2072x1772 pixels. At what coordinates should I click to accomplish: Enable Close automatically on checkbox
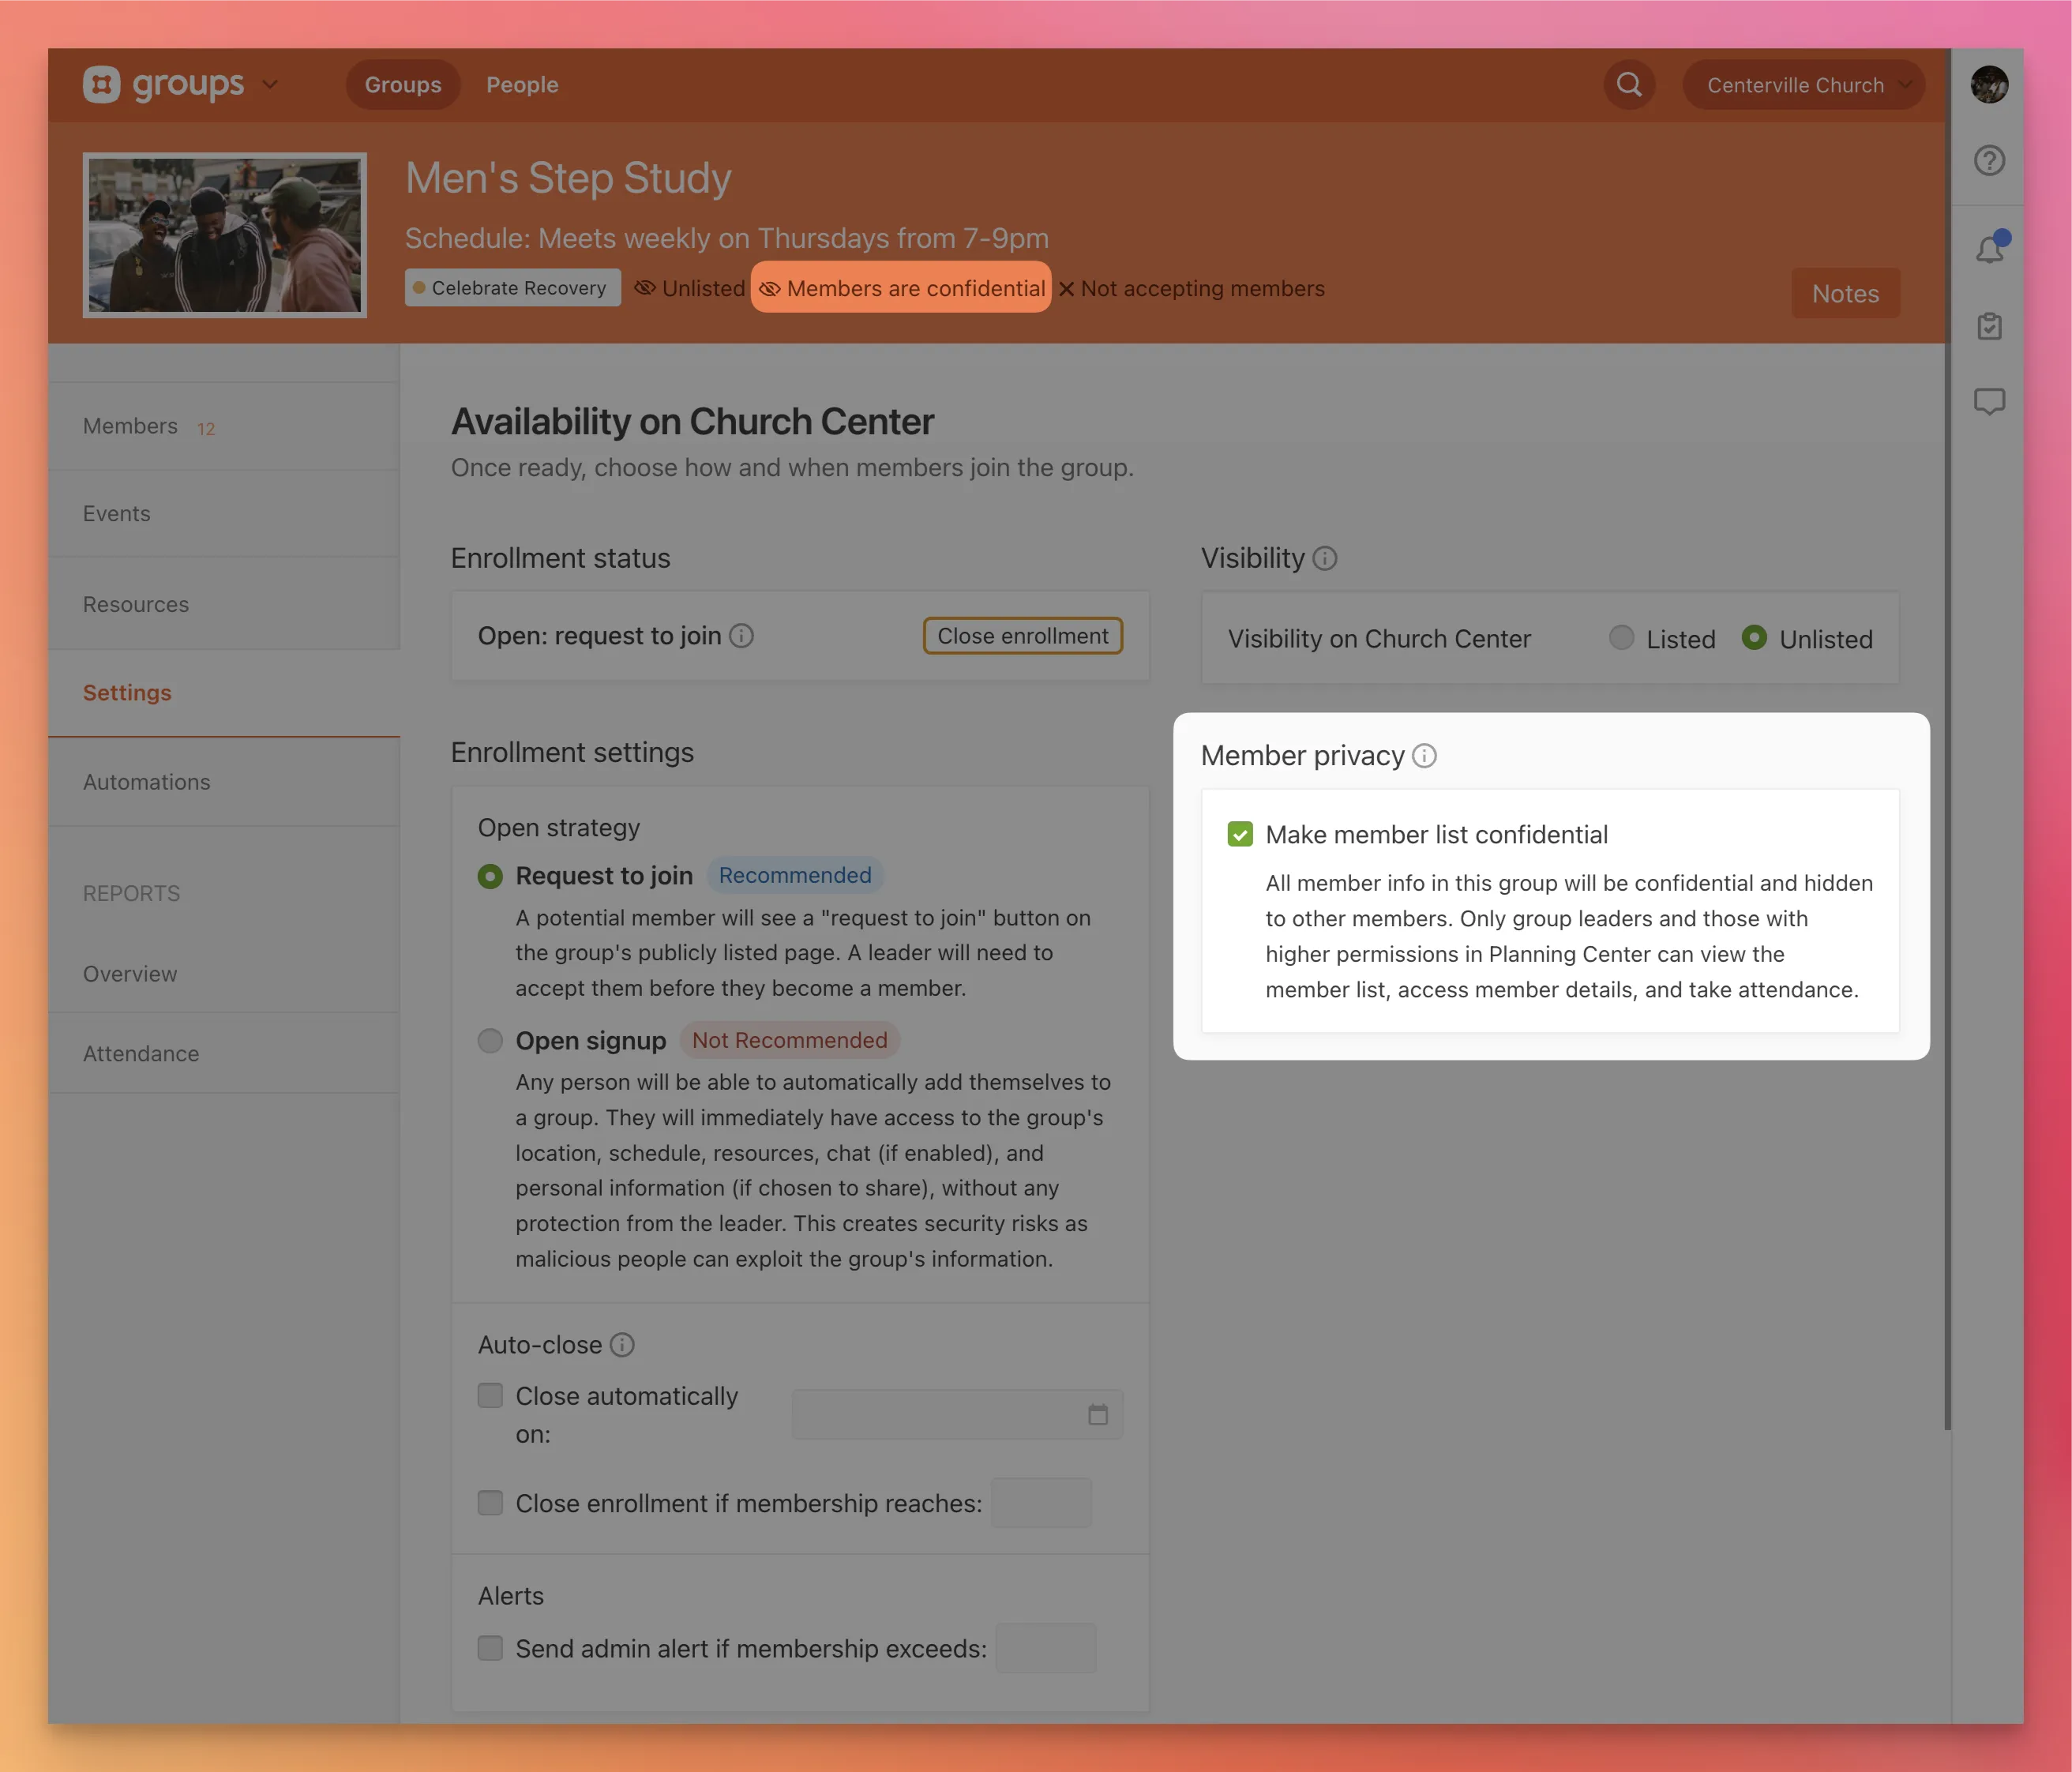coord(490,1396)
